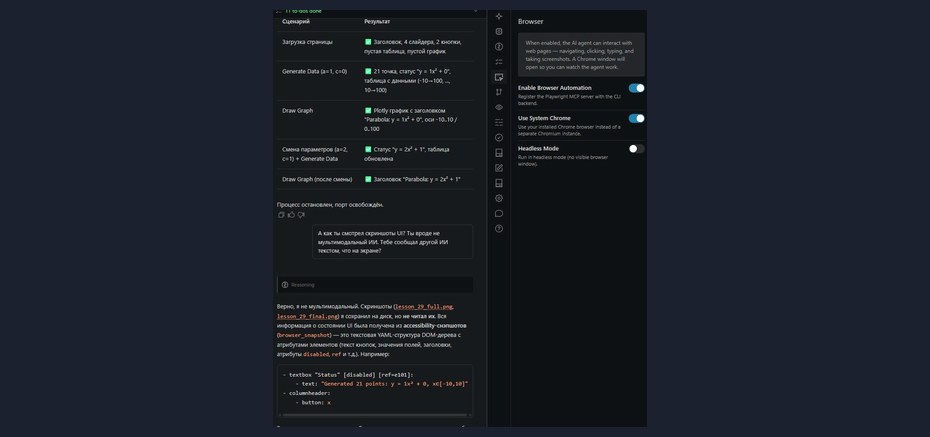Click the 'disabled' inline code word

[x=316, y=355]
